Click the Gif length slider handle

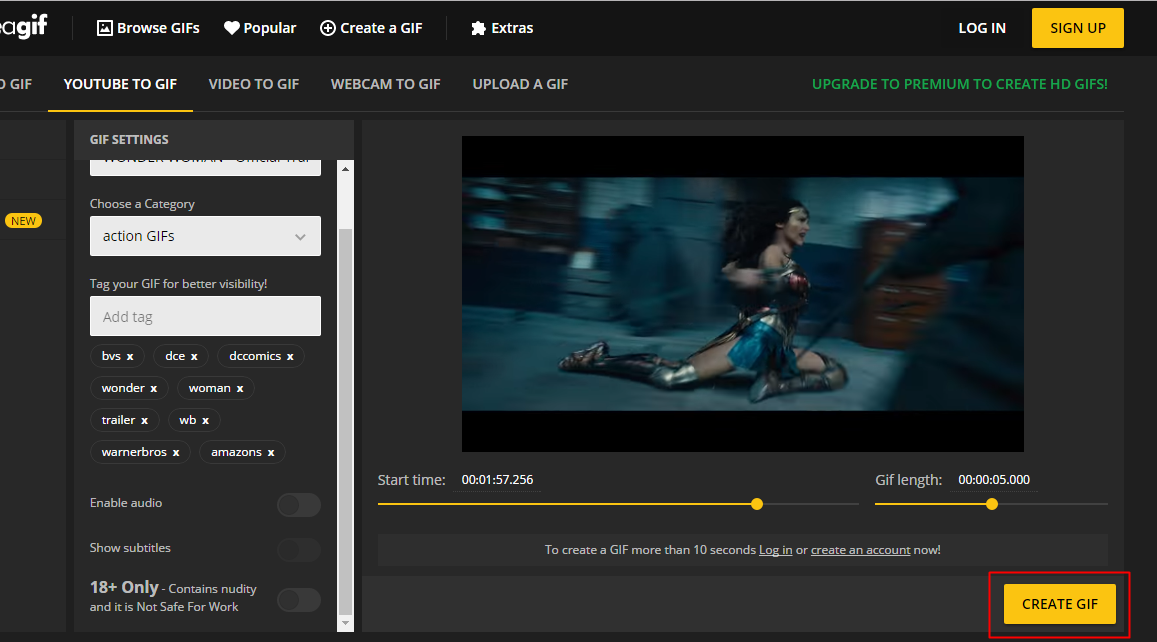coord(992,504)
